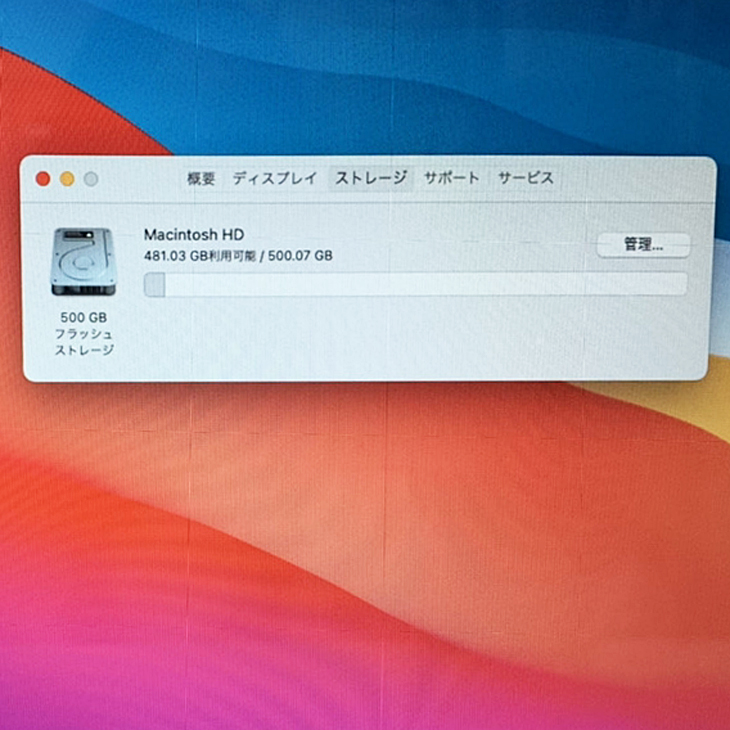Viewport: 730px width, 730px height.
Task: Click the Macintosh HD volume name
Action: 193,234
